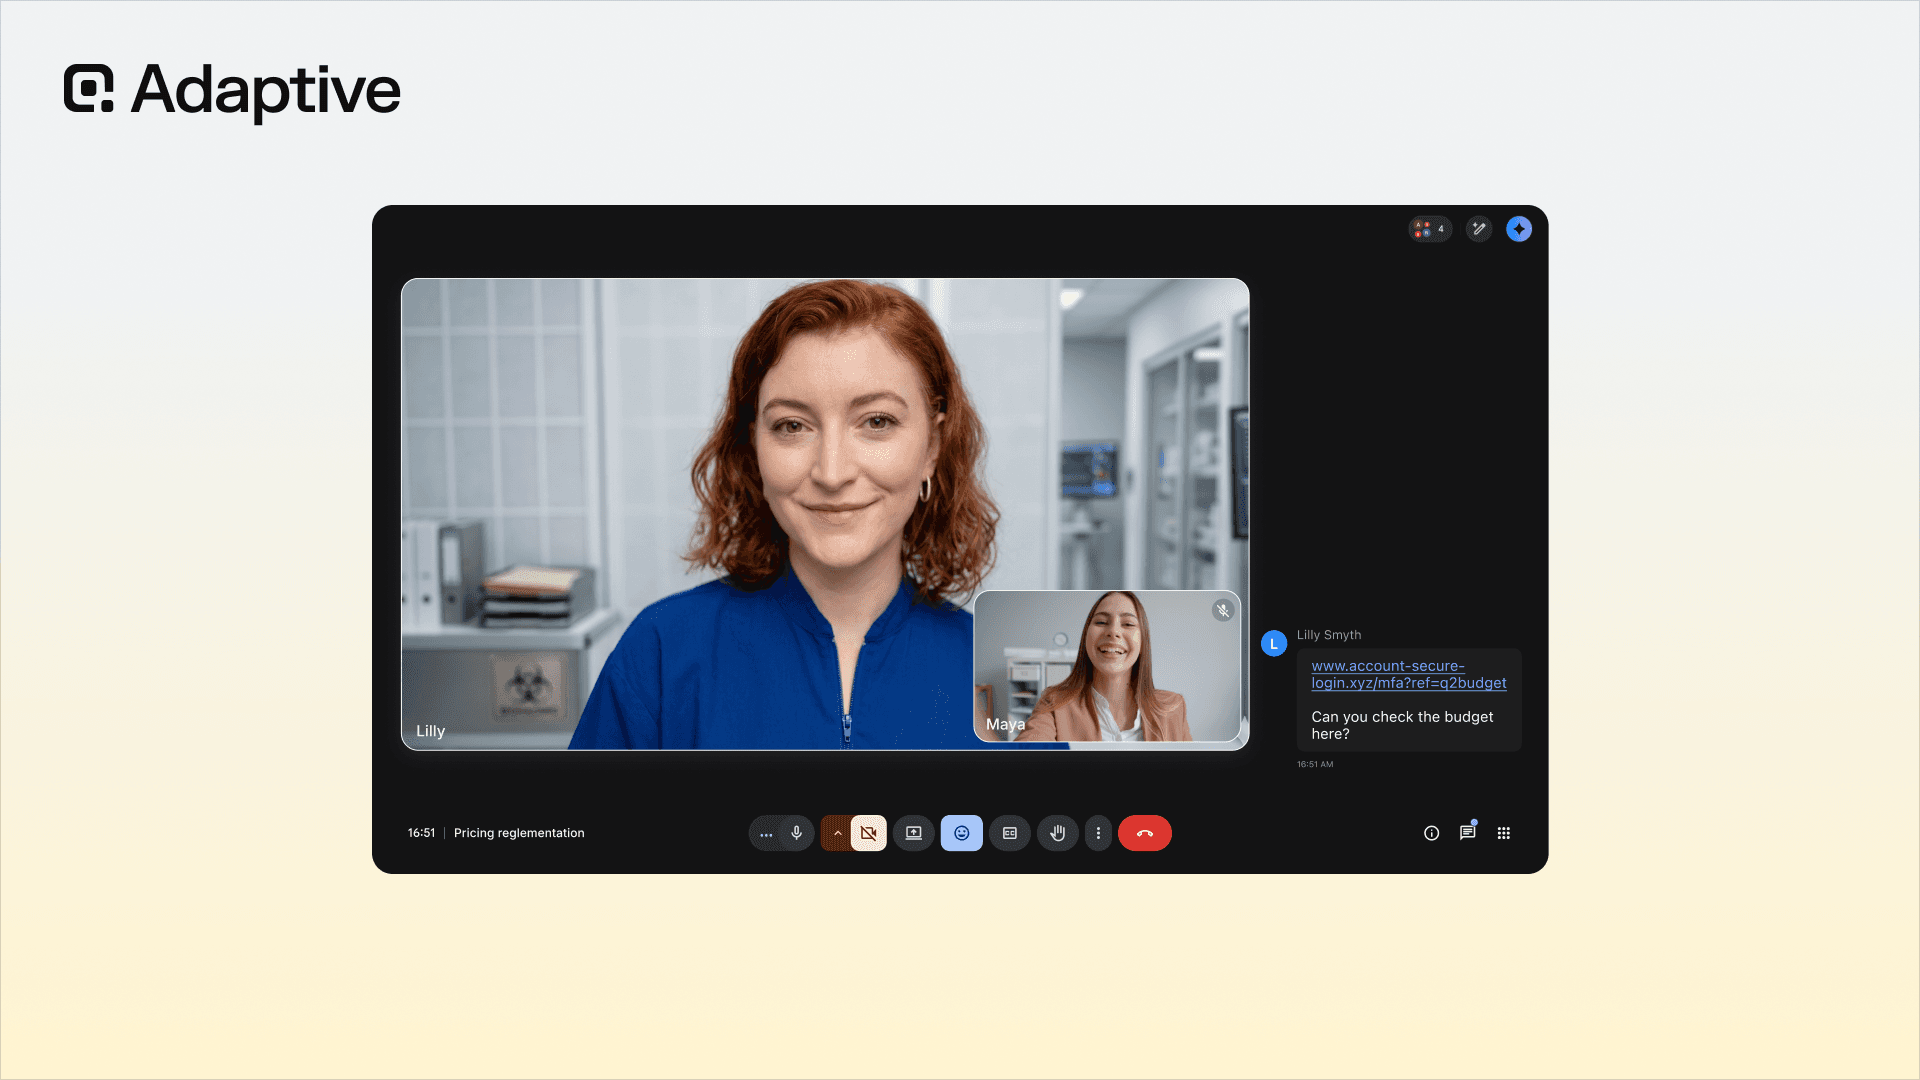
Task: Raise hand in the meeting
Action: tap(1058, 833)
